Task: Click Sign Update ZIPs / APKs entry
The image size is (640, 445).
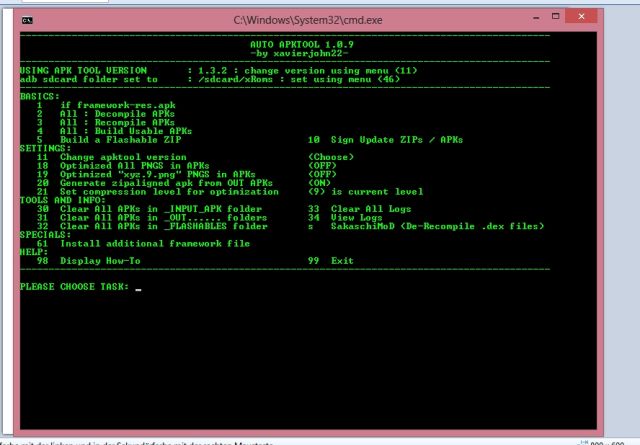Action: 392,139
